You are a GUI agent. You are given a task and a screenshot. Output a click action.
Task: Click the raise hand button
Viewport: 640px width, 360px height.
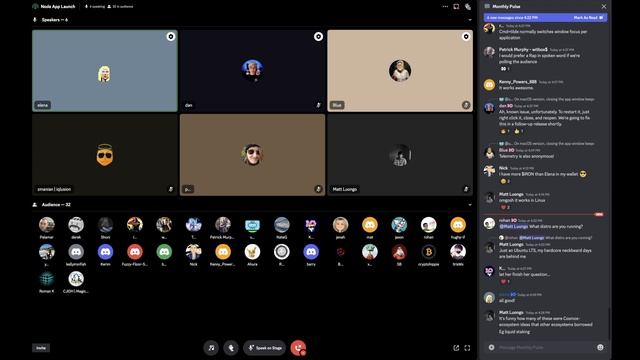[x=231, y=348]
